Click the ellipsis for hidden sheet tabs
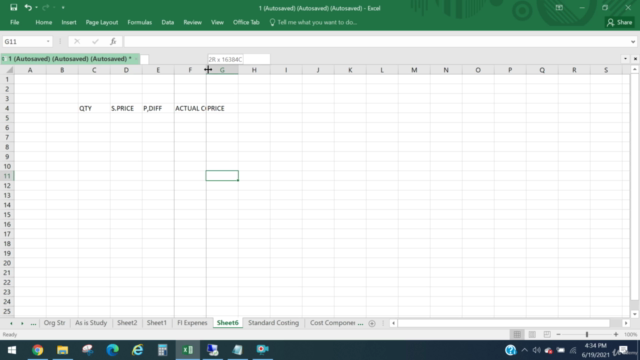640x360 pixels. [x=33, y=323]
